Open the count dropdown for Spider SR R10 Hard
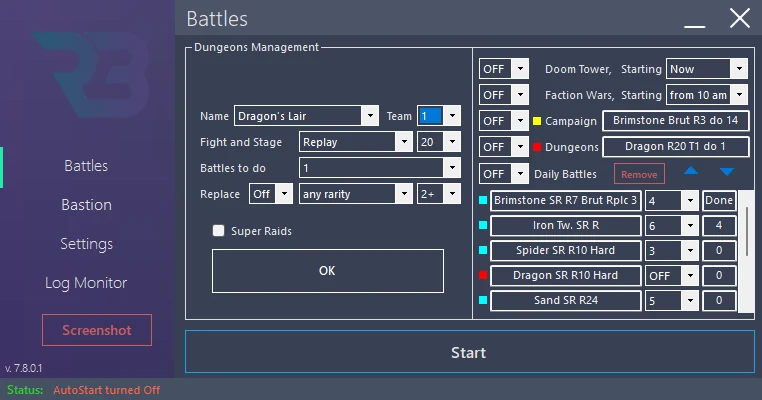 pyautogui.click(x=690, y=250)
